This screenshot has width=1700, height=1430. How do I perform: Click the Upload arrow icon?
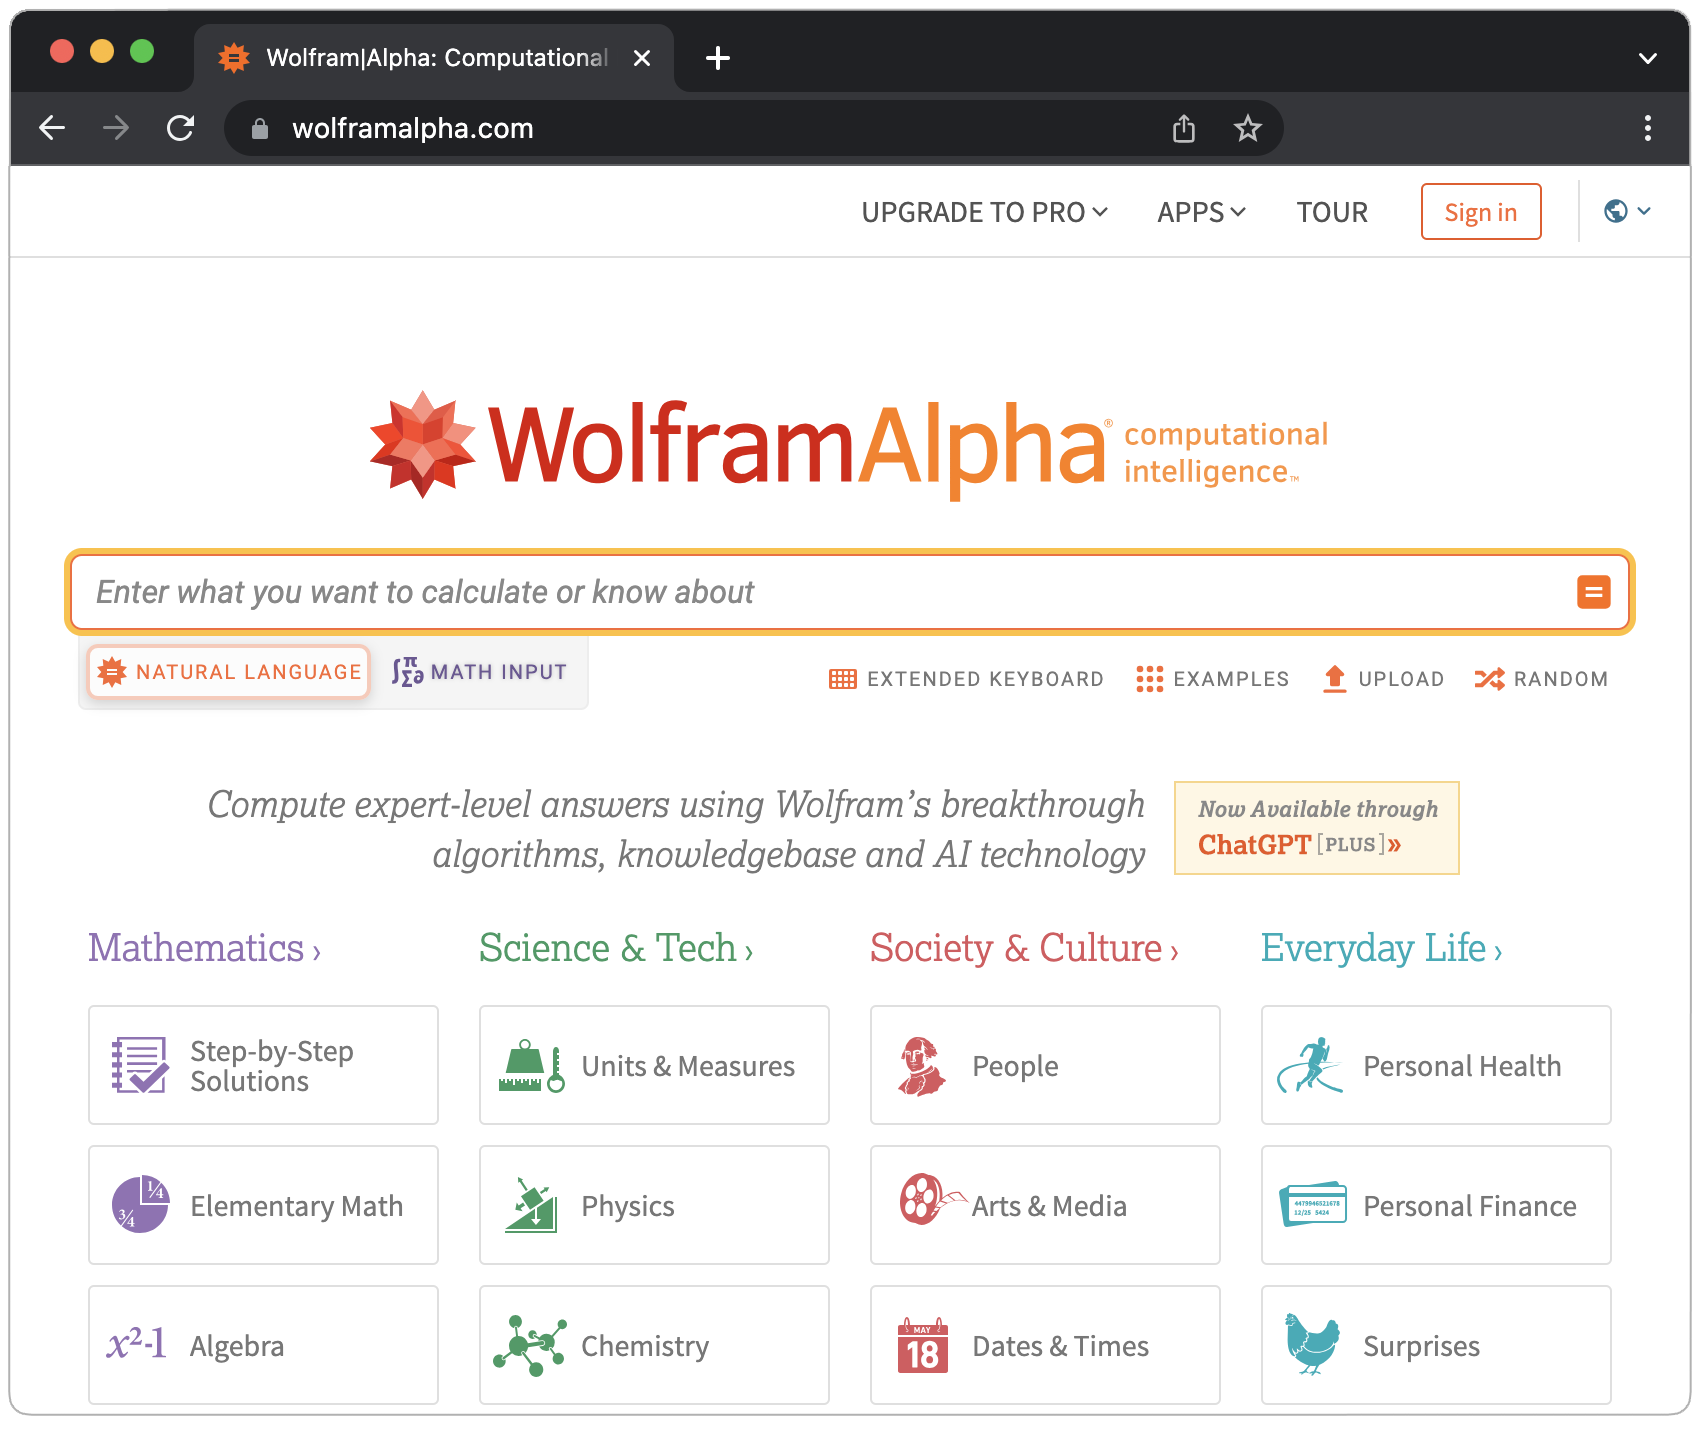1334,679
